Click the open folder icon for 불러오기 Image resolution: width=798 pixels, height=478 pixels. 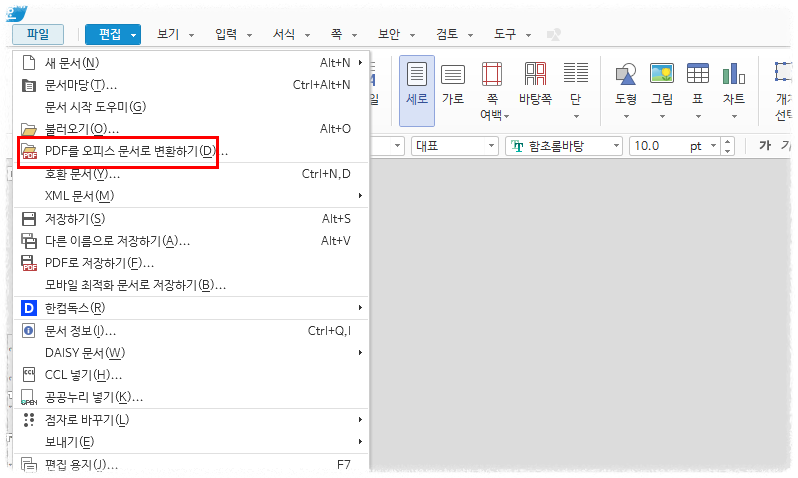29,129
